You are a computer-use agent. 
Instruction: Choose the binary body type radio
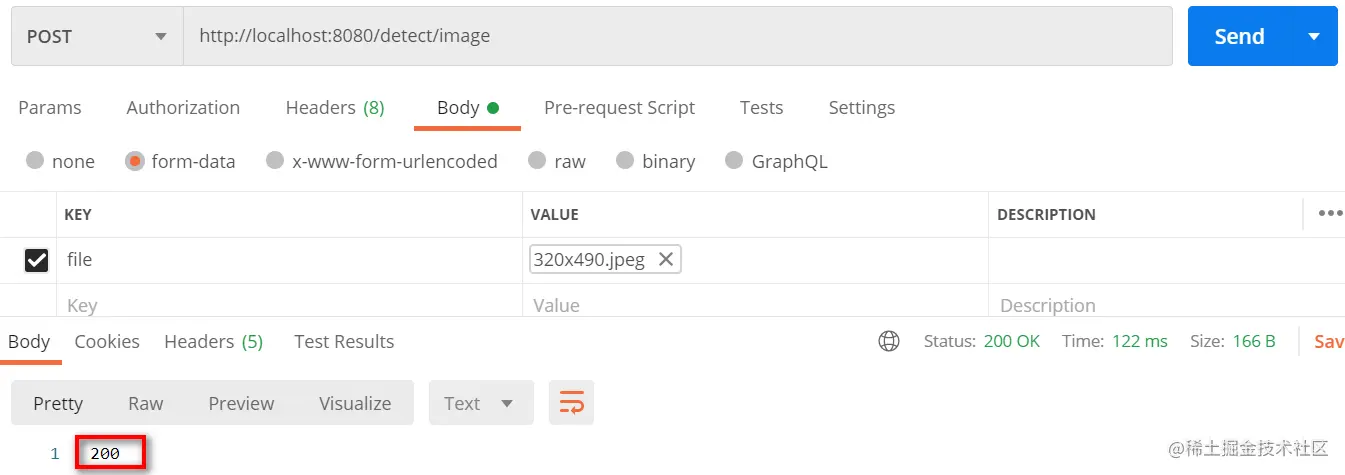coord(625,161)
